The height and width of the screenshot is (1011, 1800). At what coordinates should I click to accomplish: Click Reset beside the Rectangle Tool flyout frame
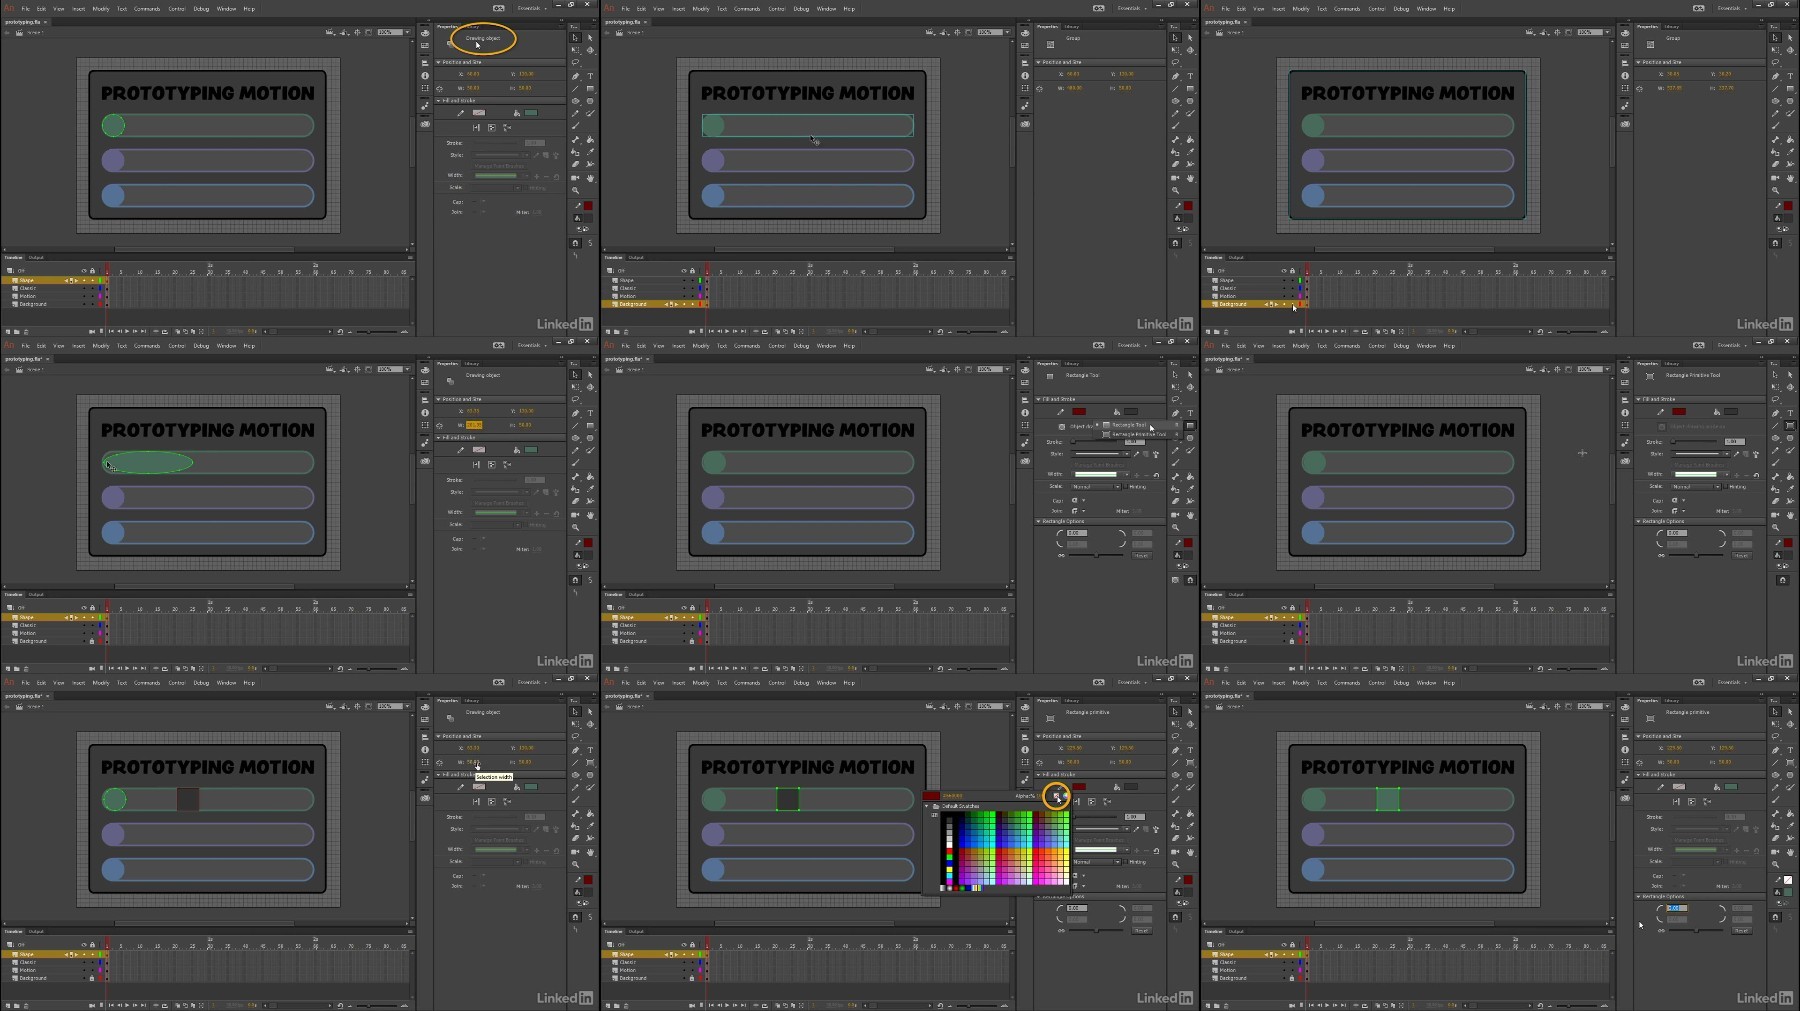(1142, 555)
